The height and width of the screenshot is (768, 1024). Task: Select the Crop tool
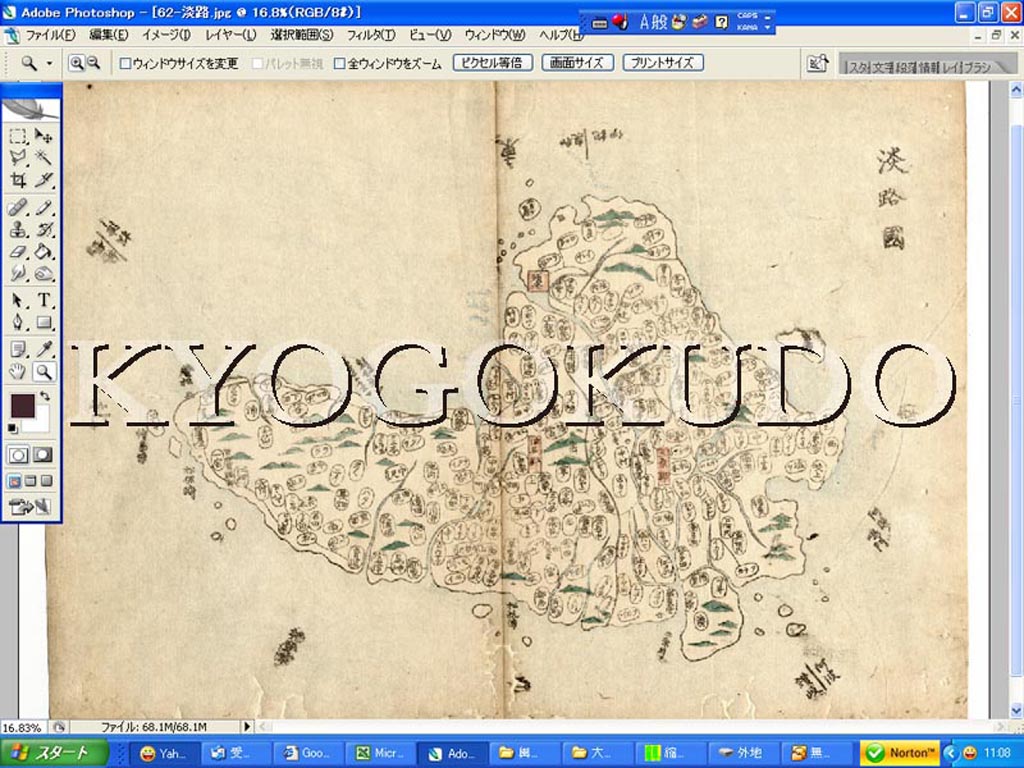tap(18, 180)
